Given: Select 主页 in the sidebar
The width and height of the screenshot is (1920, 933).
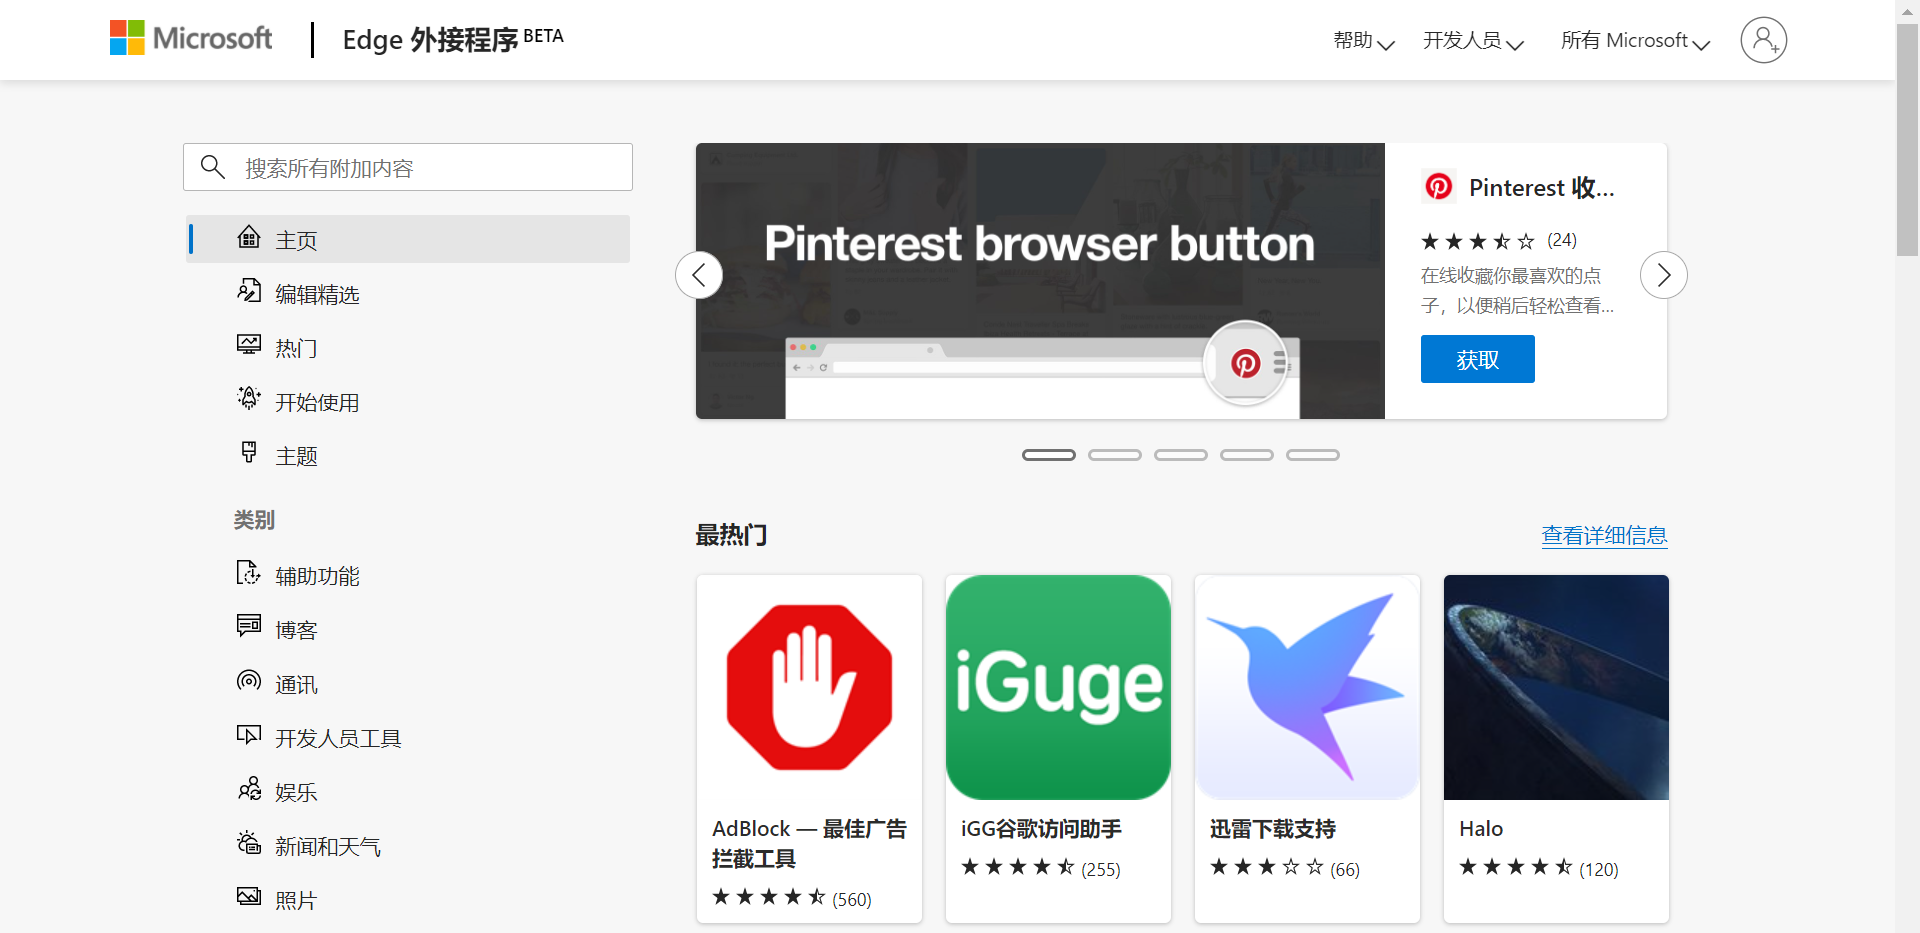Looking at the screenshot, I should click(x=408, y=239).
